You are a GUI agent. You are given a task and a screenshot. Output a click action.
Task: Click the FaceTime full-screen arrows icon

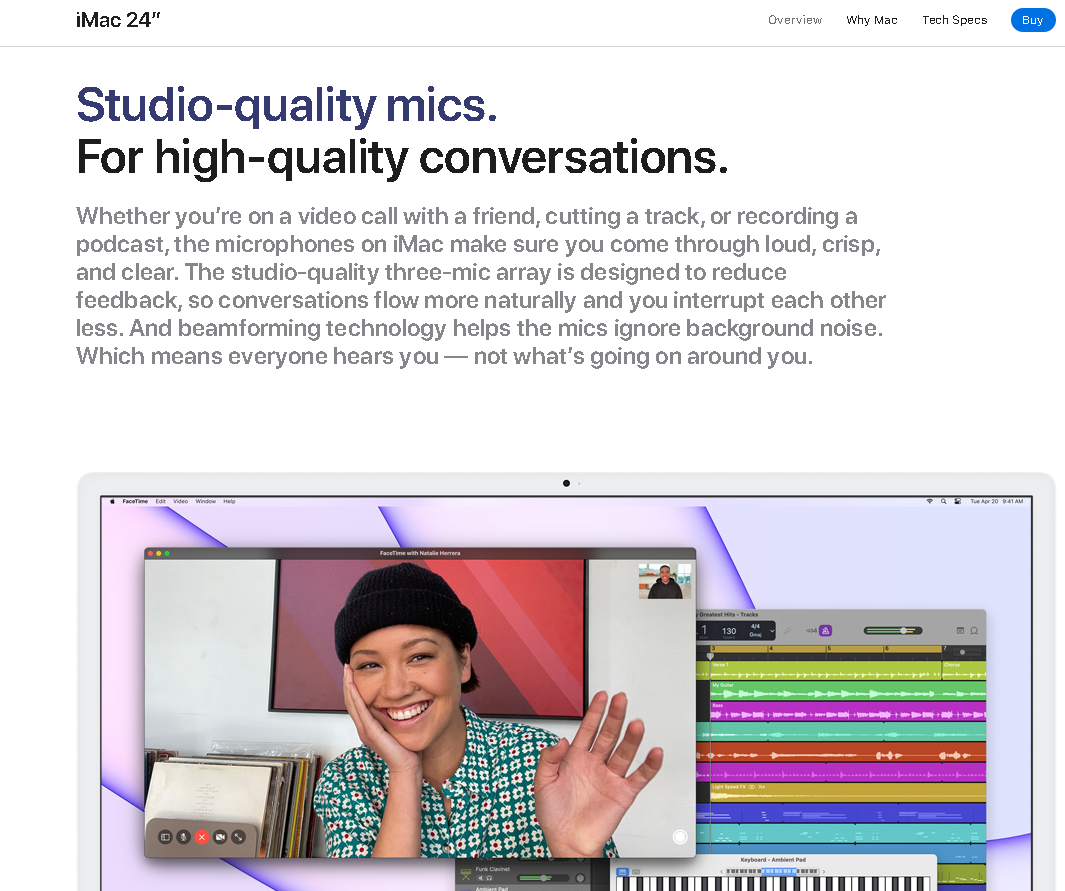(x=238, y=837)
